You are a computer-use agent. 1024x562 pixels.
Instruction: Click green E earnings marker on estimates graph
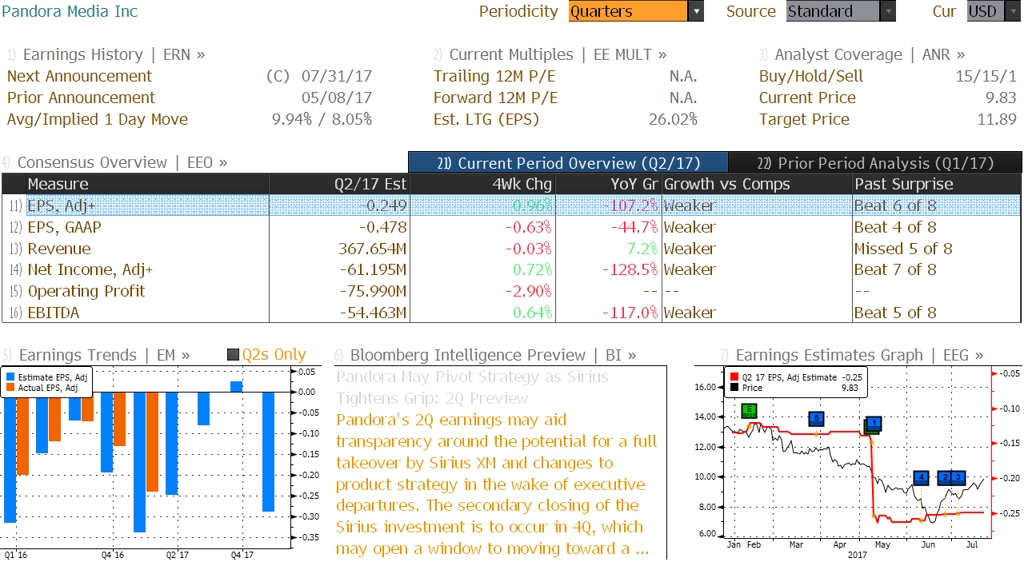(x=749, y=411)
